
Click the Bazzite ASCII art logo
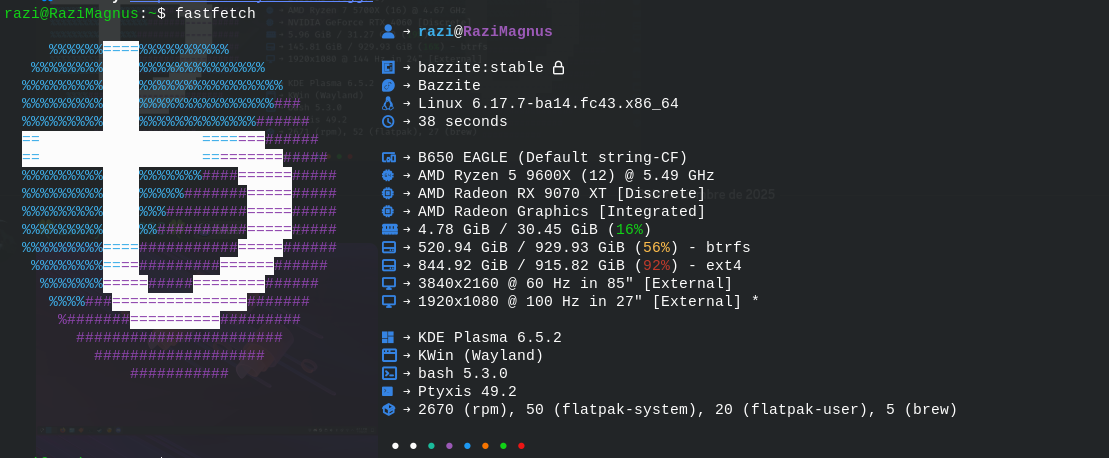pos(179,211)
